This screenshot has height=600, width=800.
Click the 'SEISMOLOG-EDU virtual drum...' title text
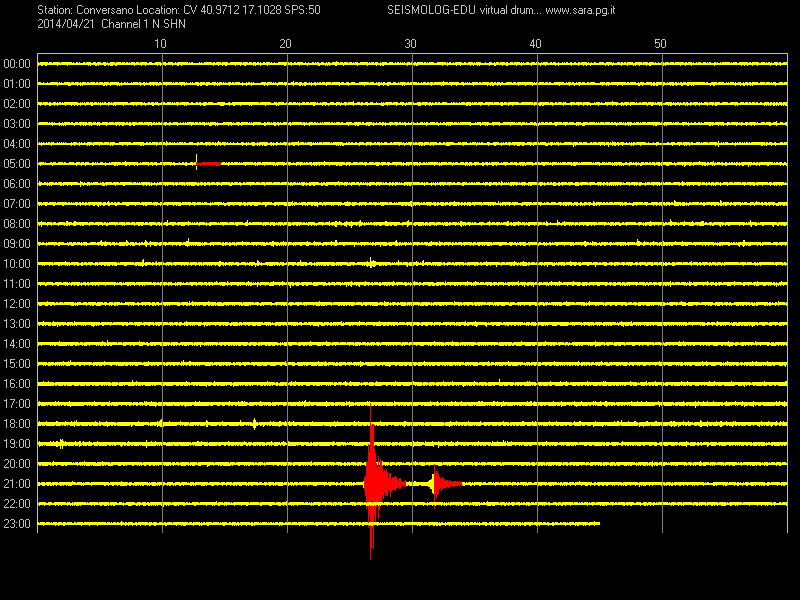click(464, 10)
